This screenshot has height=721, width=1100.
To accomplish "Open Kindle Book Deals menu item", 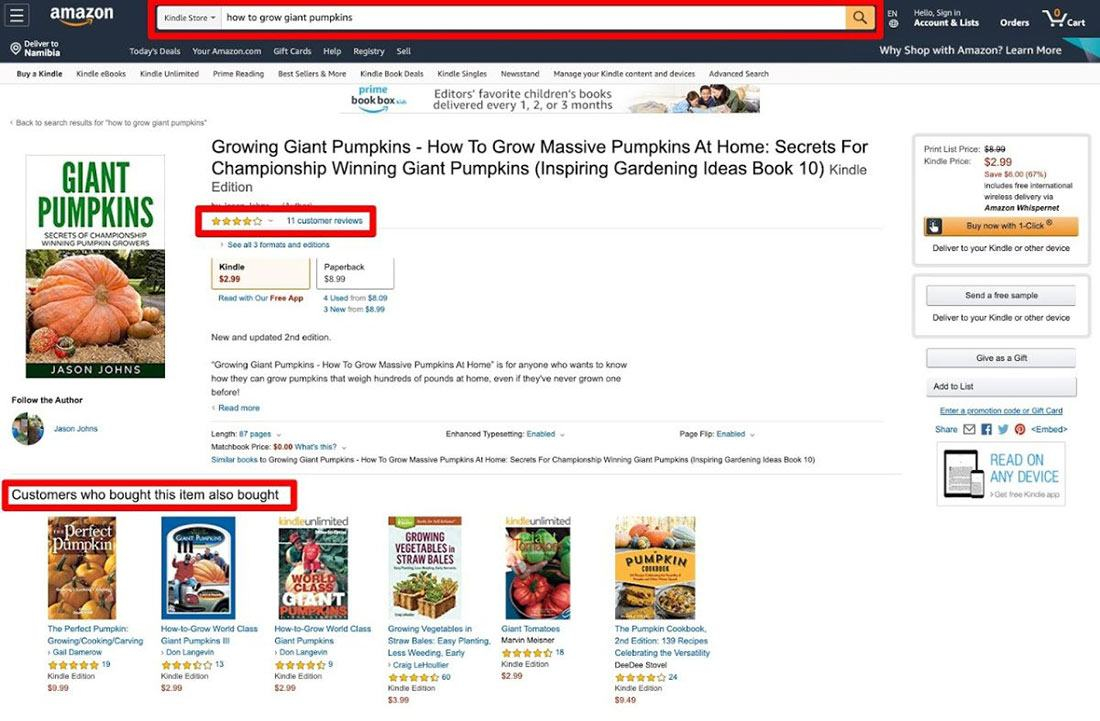I will point(391,74).
